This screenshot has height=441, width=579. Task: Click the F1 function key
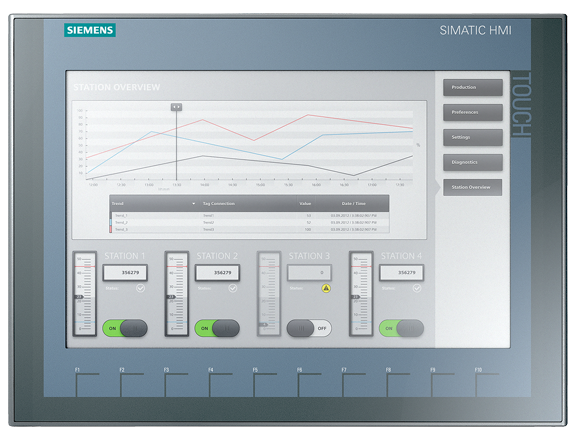pyautogui.click(x=87, y=384)
